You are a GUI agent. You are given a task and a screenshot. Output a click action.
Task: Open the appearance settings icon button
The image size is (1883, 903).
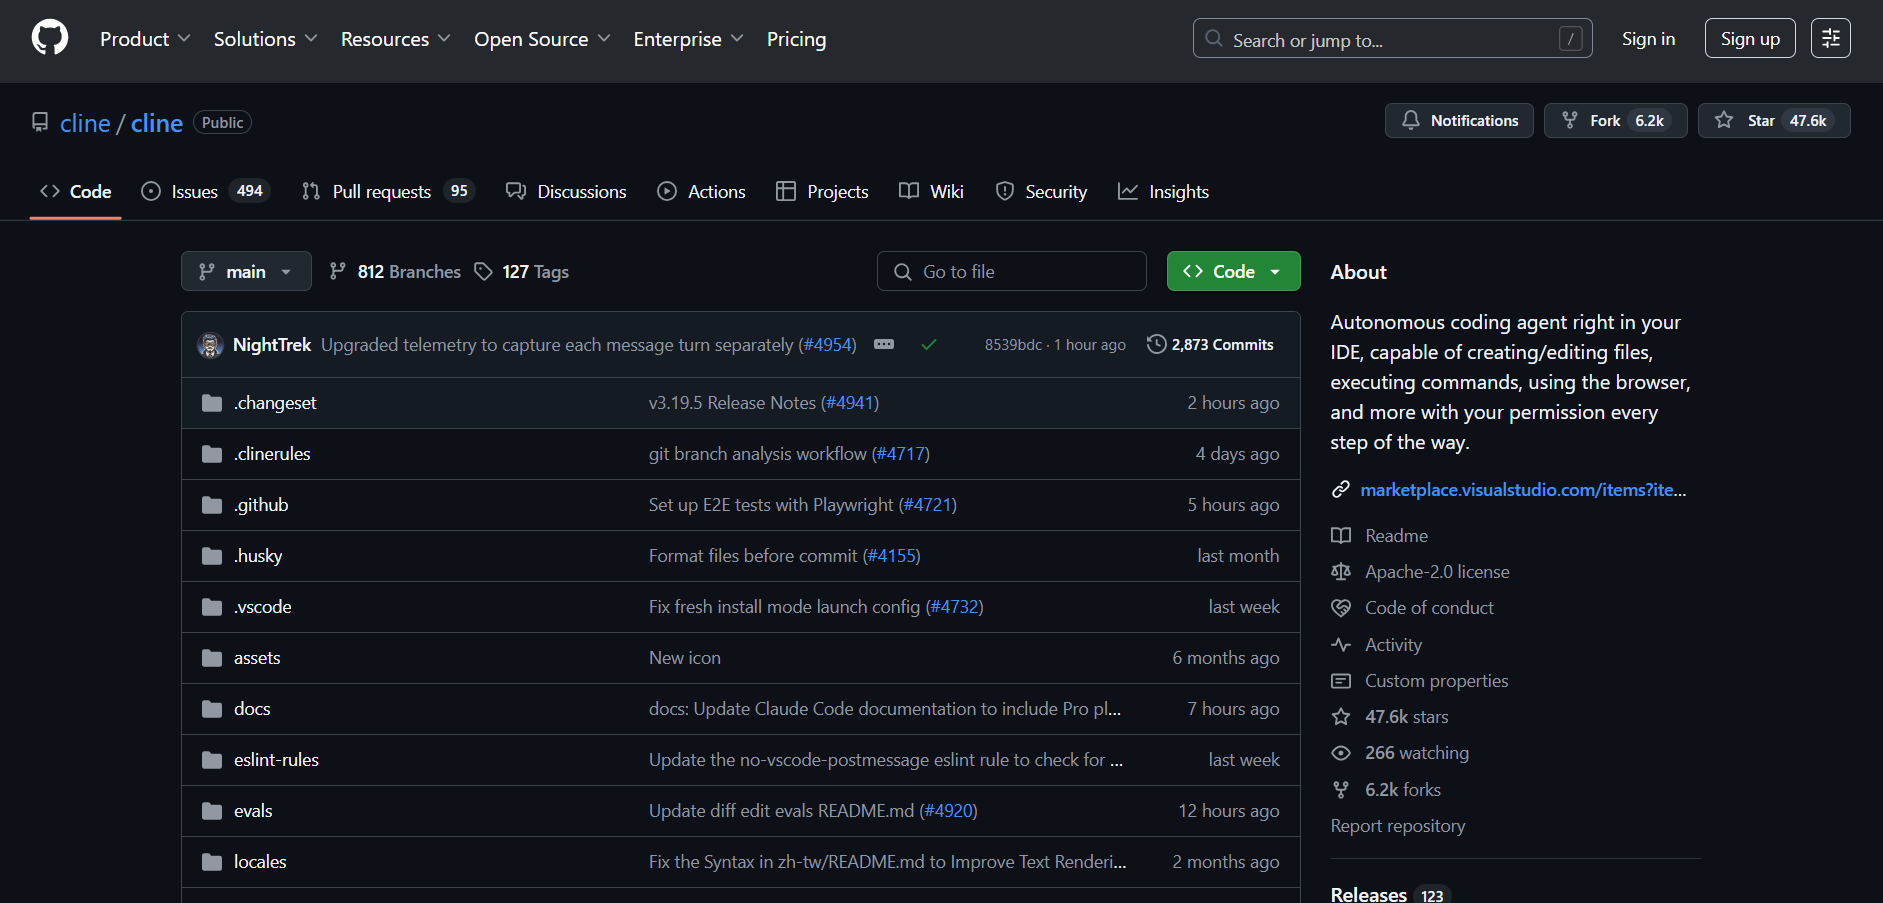tap(1830, 38)
